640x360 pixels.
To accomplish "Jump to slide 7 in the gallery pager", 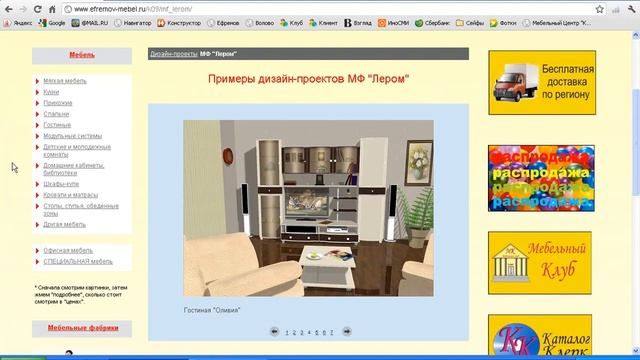I will (x=331, y=333).
